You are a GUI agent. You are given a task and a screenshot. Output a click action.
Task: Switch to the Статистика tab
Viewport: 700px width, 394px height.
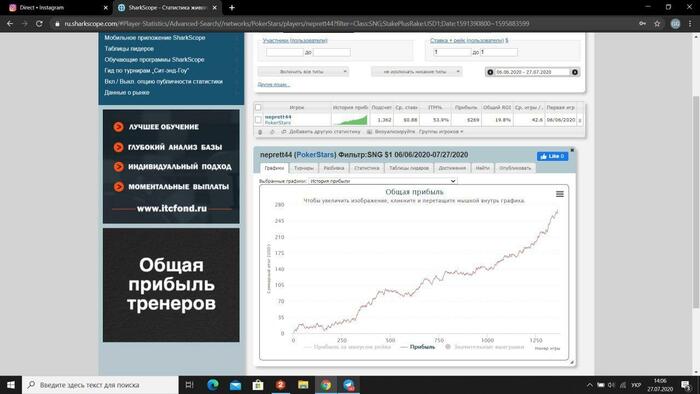[x=367, y=168]
